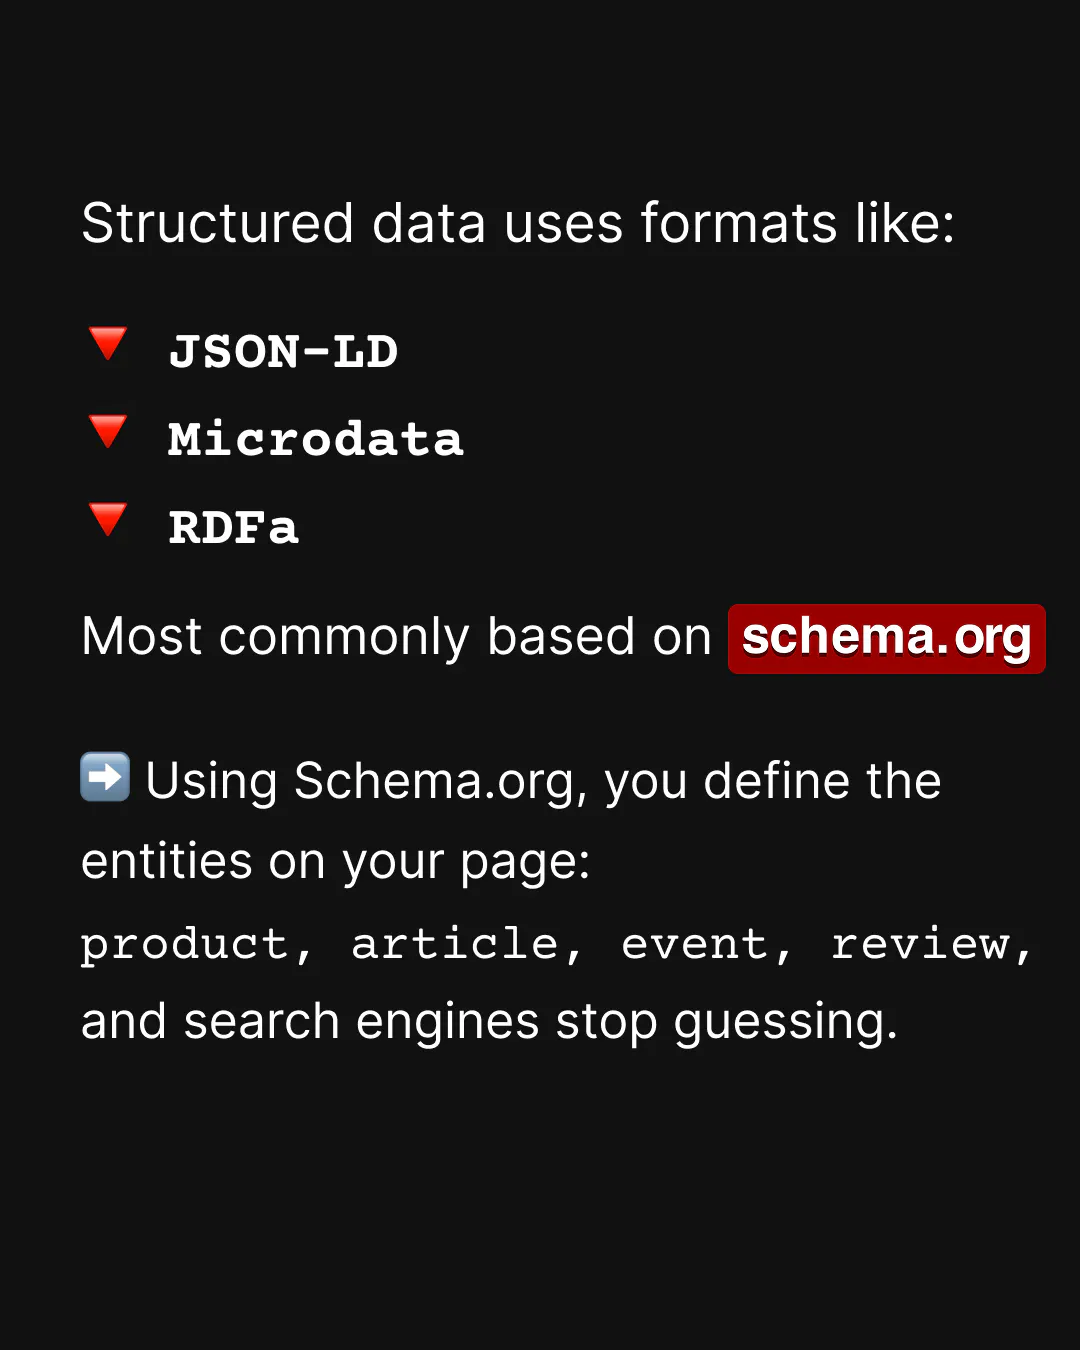Select the monospace word 'event,'
This screenshot has width=1080, height=1350.
coord(707,944)
